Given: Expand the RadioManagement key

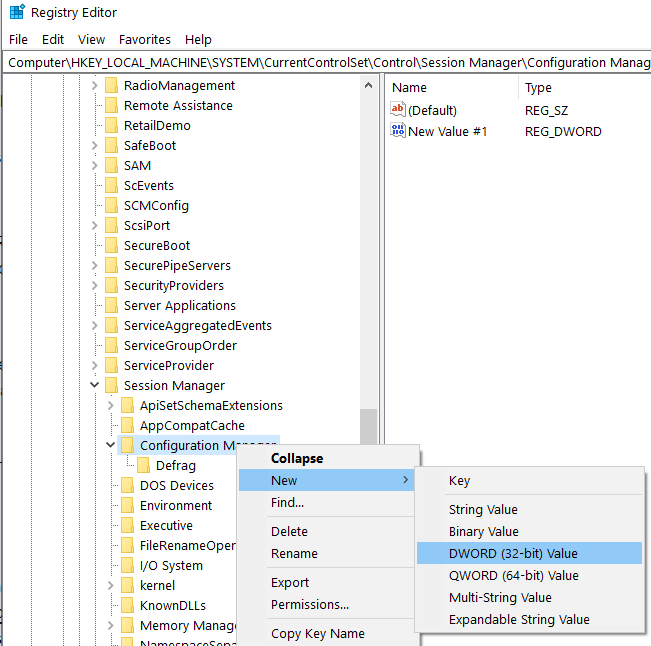Looking at the screenshot, I should [95, 86].
